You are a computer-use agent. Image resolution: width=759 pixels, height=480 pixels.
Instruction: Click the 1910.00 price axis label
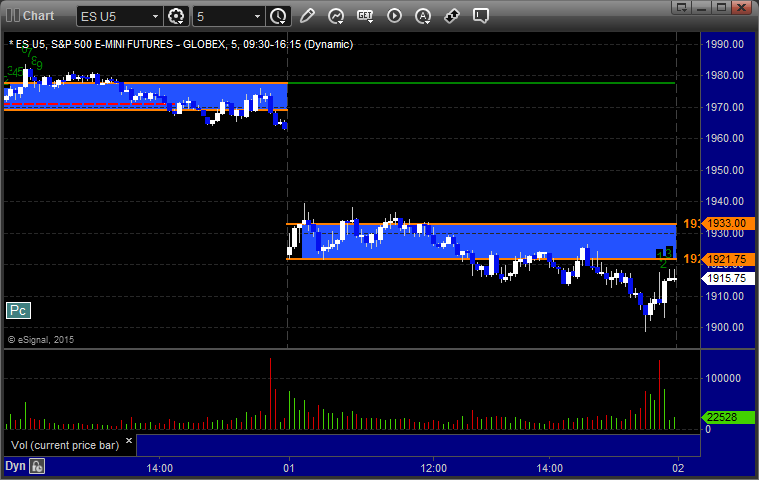(725, 296)
